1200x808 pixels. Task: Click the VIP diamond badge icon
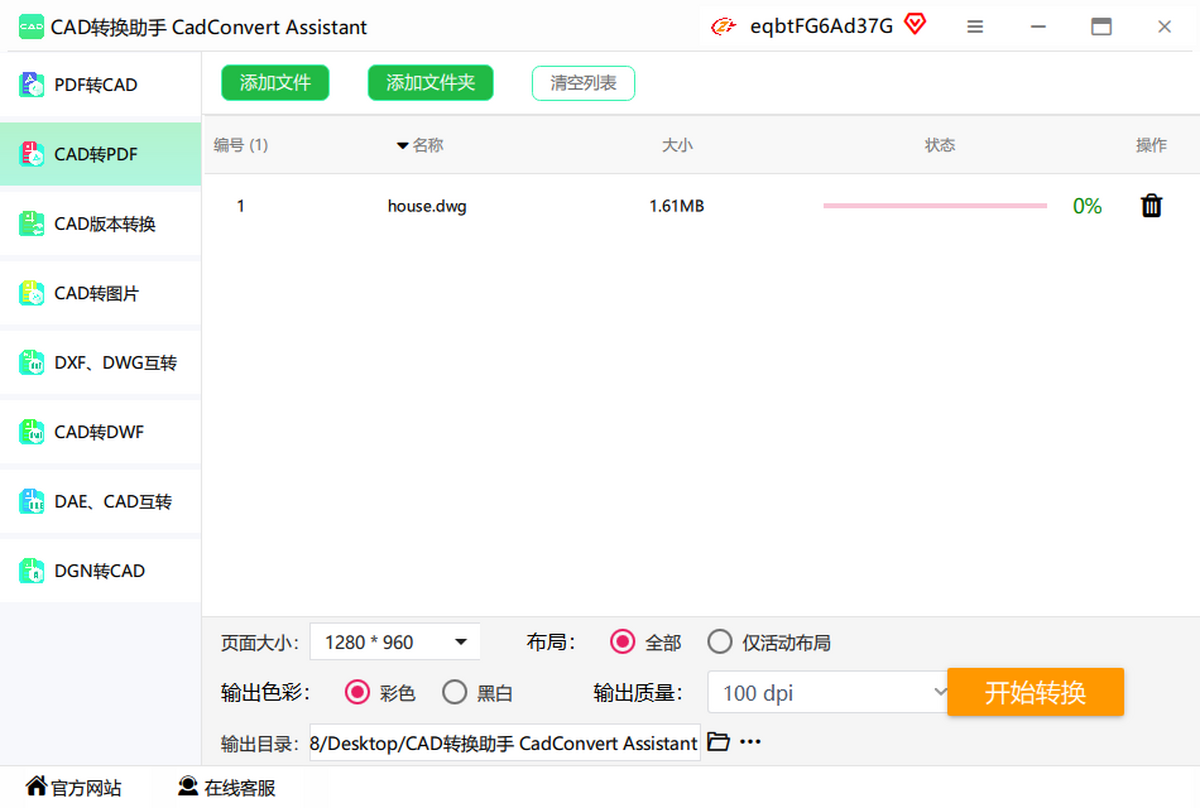pos(914,25)
